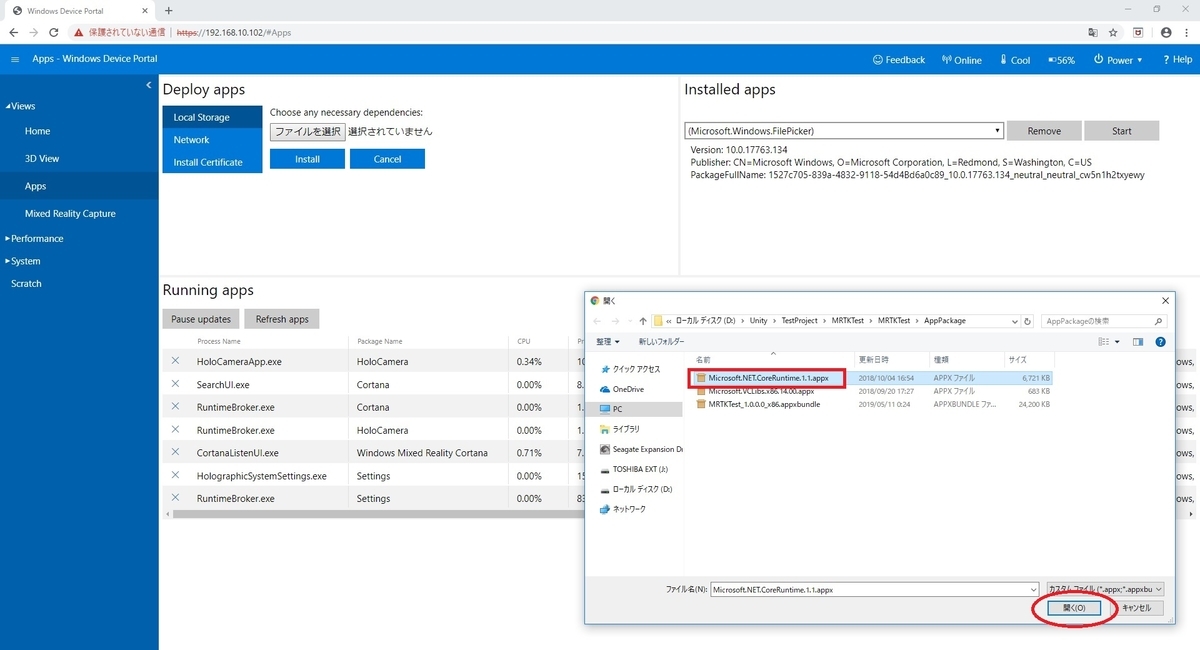The height and width of the screenshot is (650, 1200).
Task: Open the installed apps dropdown list
Action: 843,131
